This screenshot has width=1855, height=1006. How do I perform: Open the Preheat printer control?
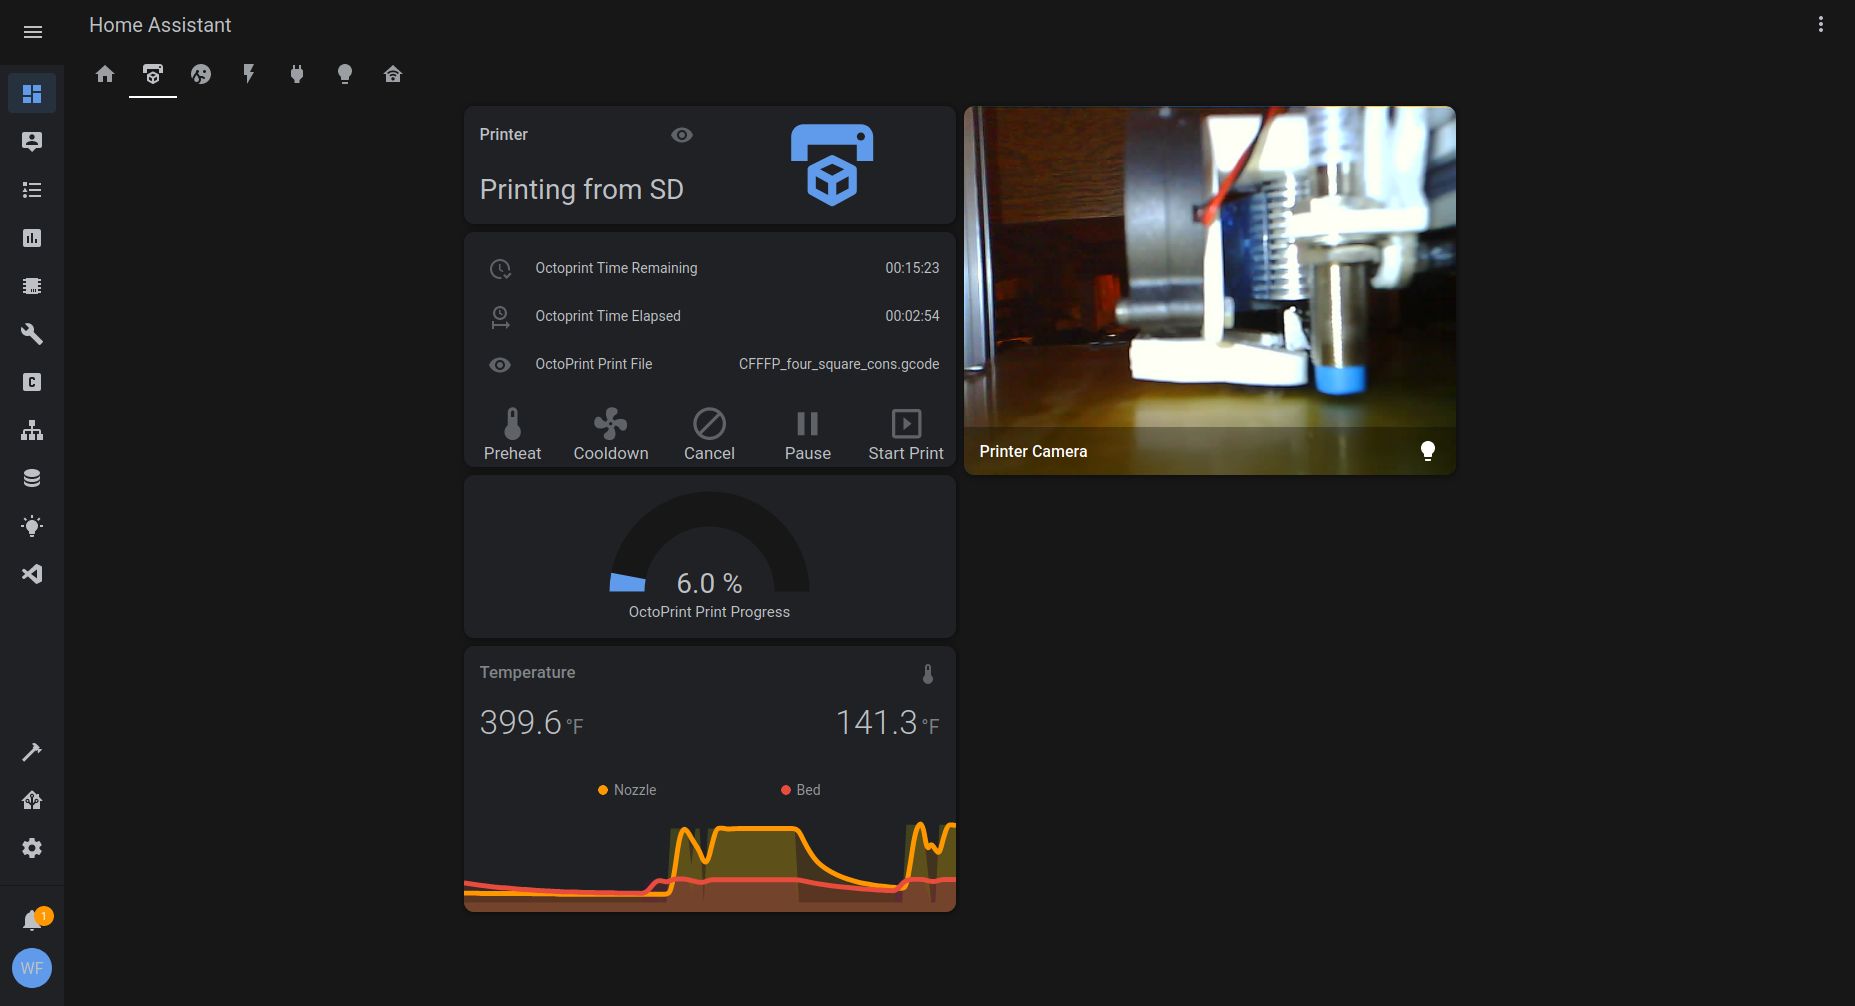pos(512,432)
